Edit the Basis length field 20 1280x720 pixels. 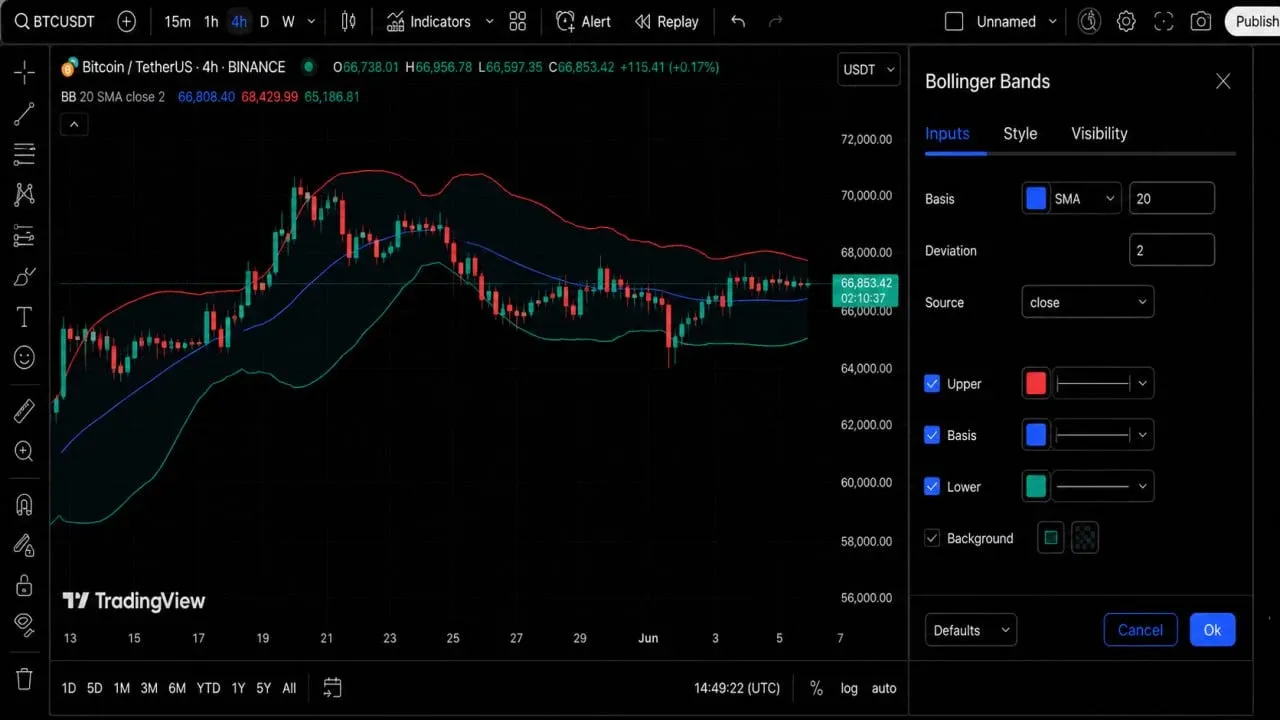tap(1172, 198)
